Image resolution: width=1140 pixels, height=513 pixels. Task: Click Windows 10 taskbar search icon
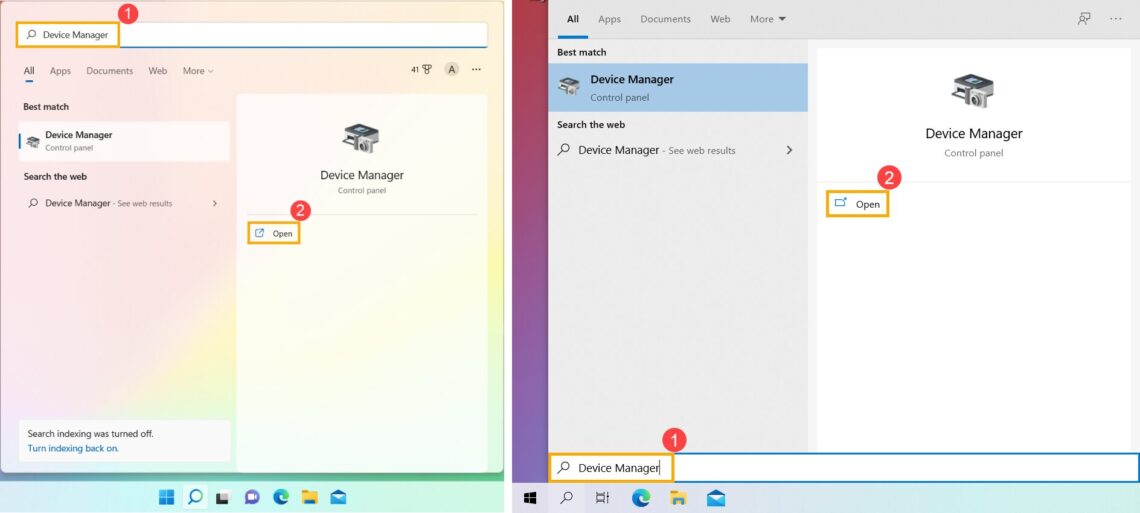tap(567, 498)
